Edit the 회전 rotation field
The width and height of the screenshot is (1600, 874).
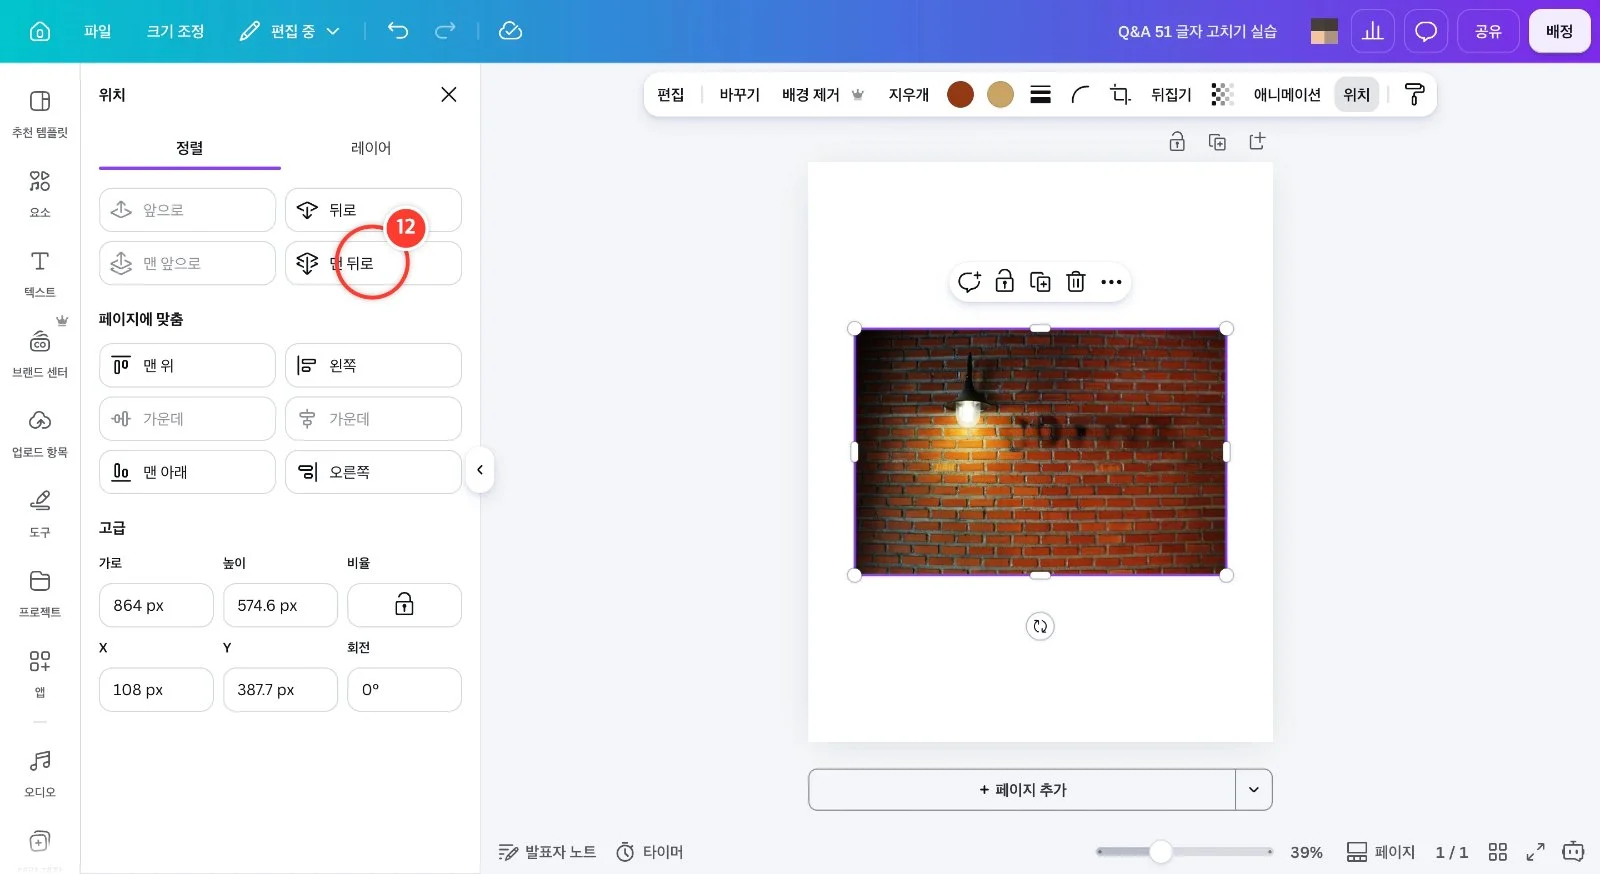tap(404, 690)
